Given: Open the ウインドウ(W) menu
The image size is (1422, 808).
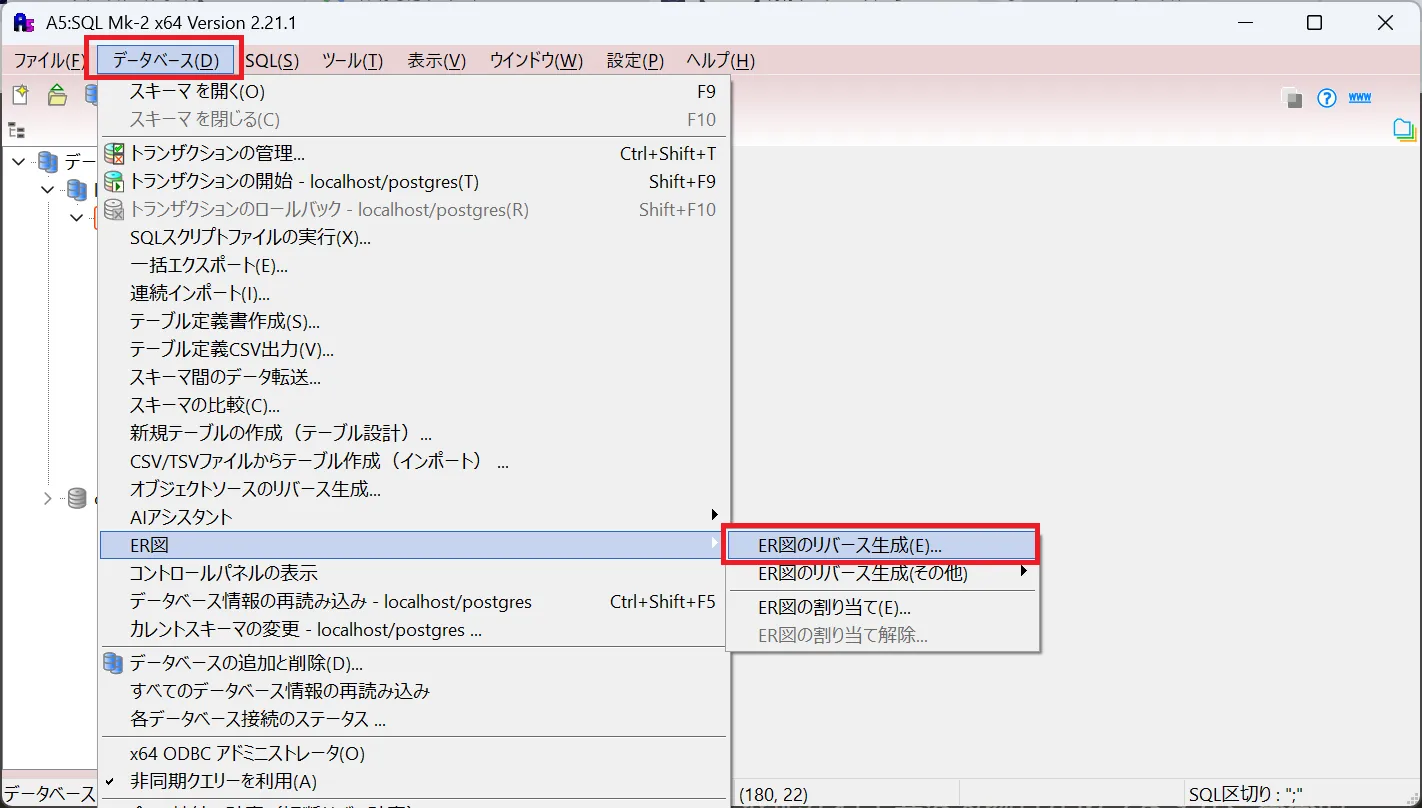Looking at the screenshot, I should [537, 61].
